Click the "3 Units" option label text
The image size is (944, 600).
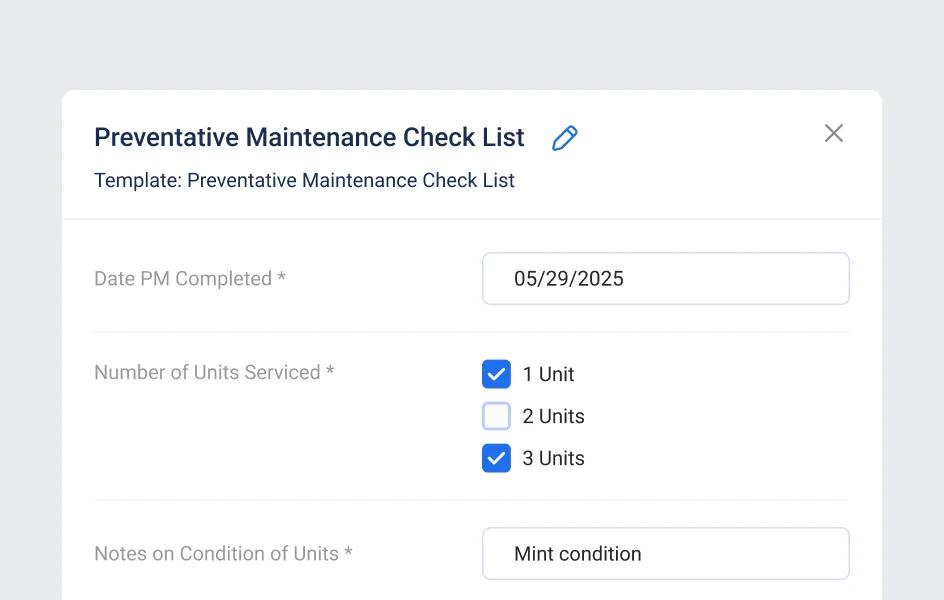point(553,458)
